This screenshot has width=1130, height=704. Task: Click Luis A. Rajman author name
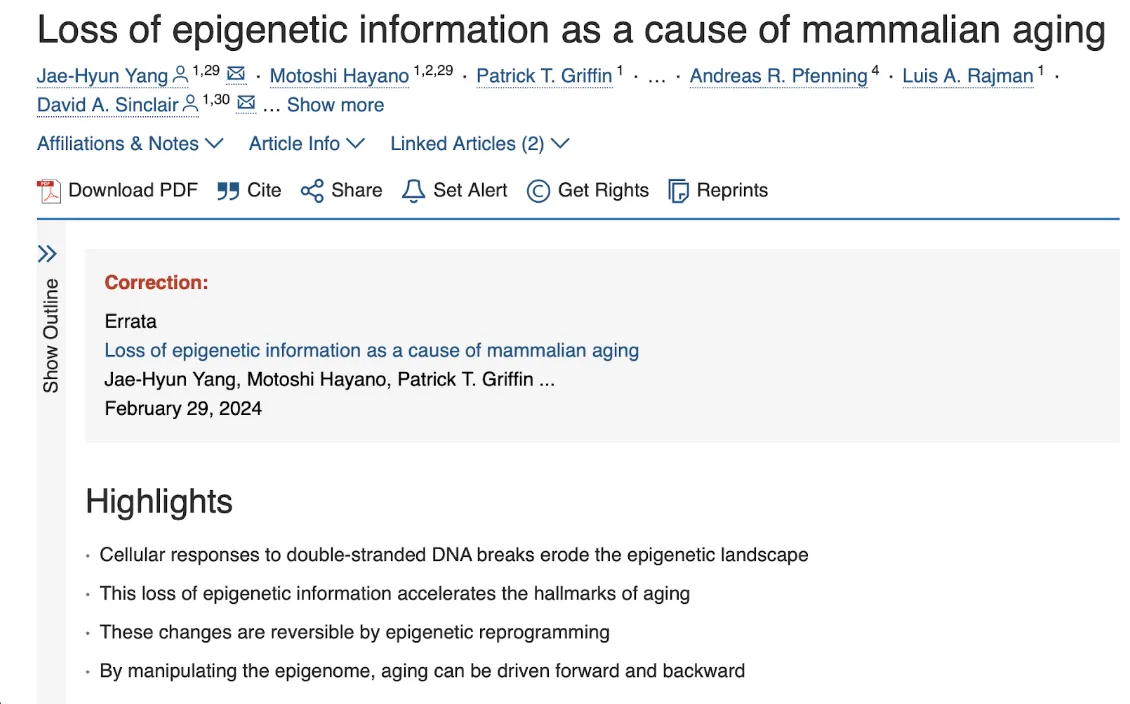967,76
